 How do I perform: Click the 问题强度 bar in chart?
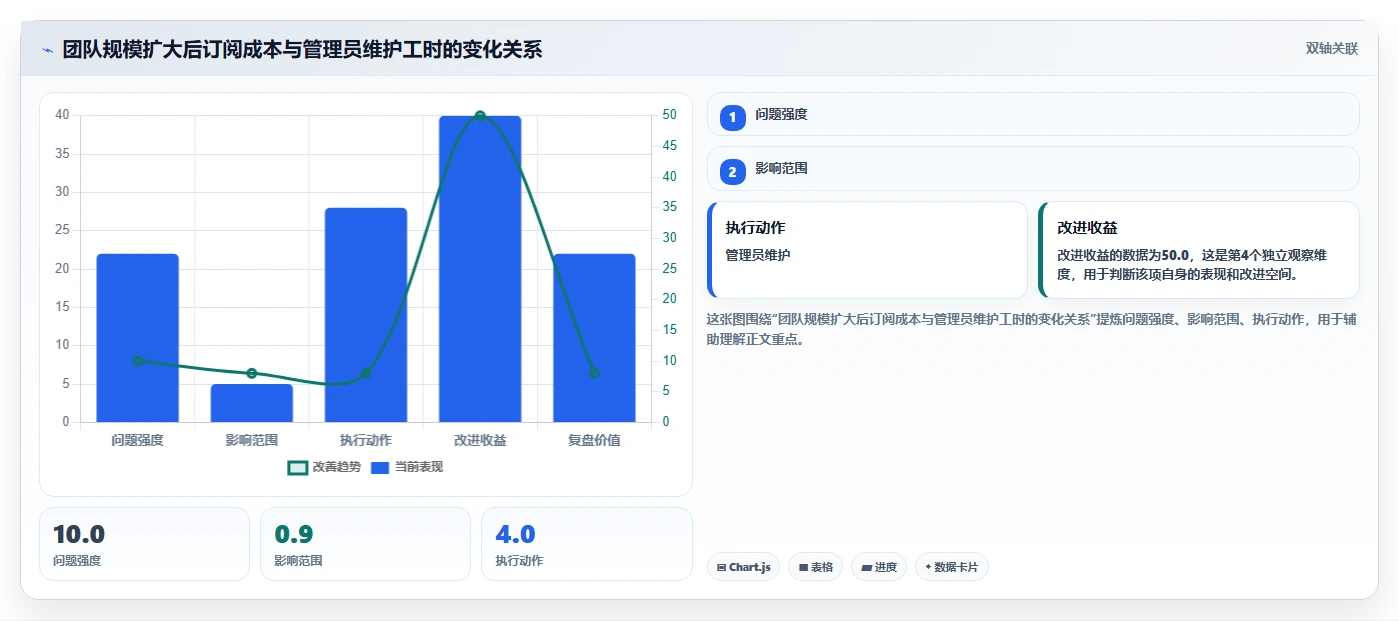(137, 338)
